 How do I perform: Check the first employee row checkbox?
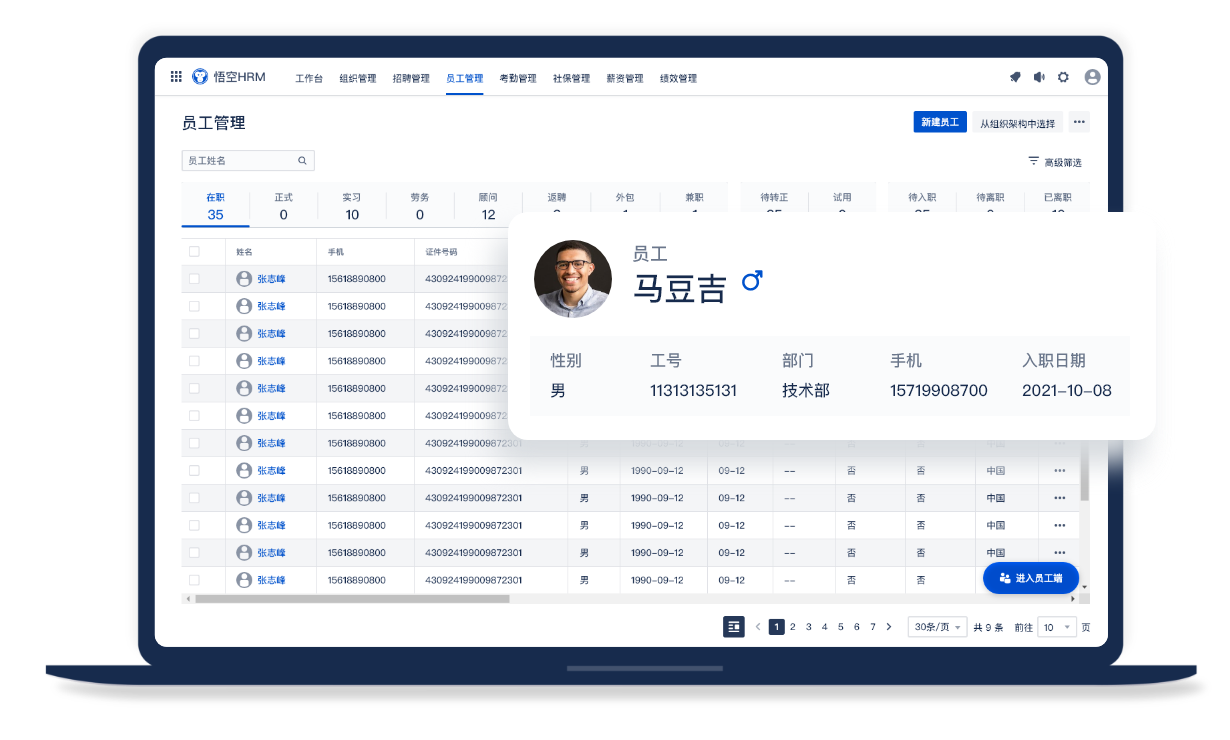coord(194,279)
